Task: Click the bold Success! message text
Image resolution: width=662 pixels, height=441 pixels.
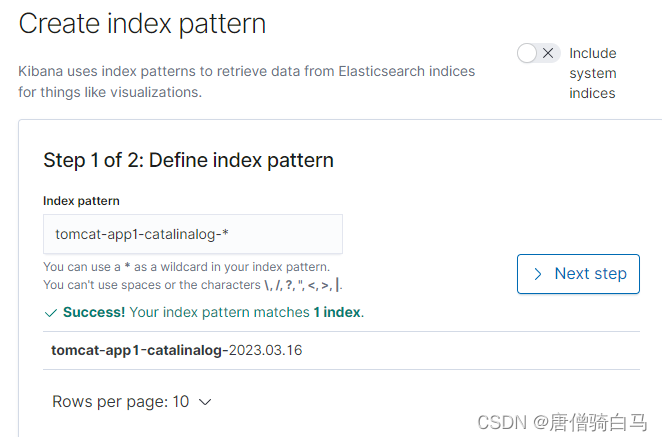Action: click(x=94, y=312)
